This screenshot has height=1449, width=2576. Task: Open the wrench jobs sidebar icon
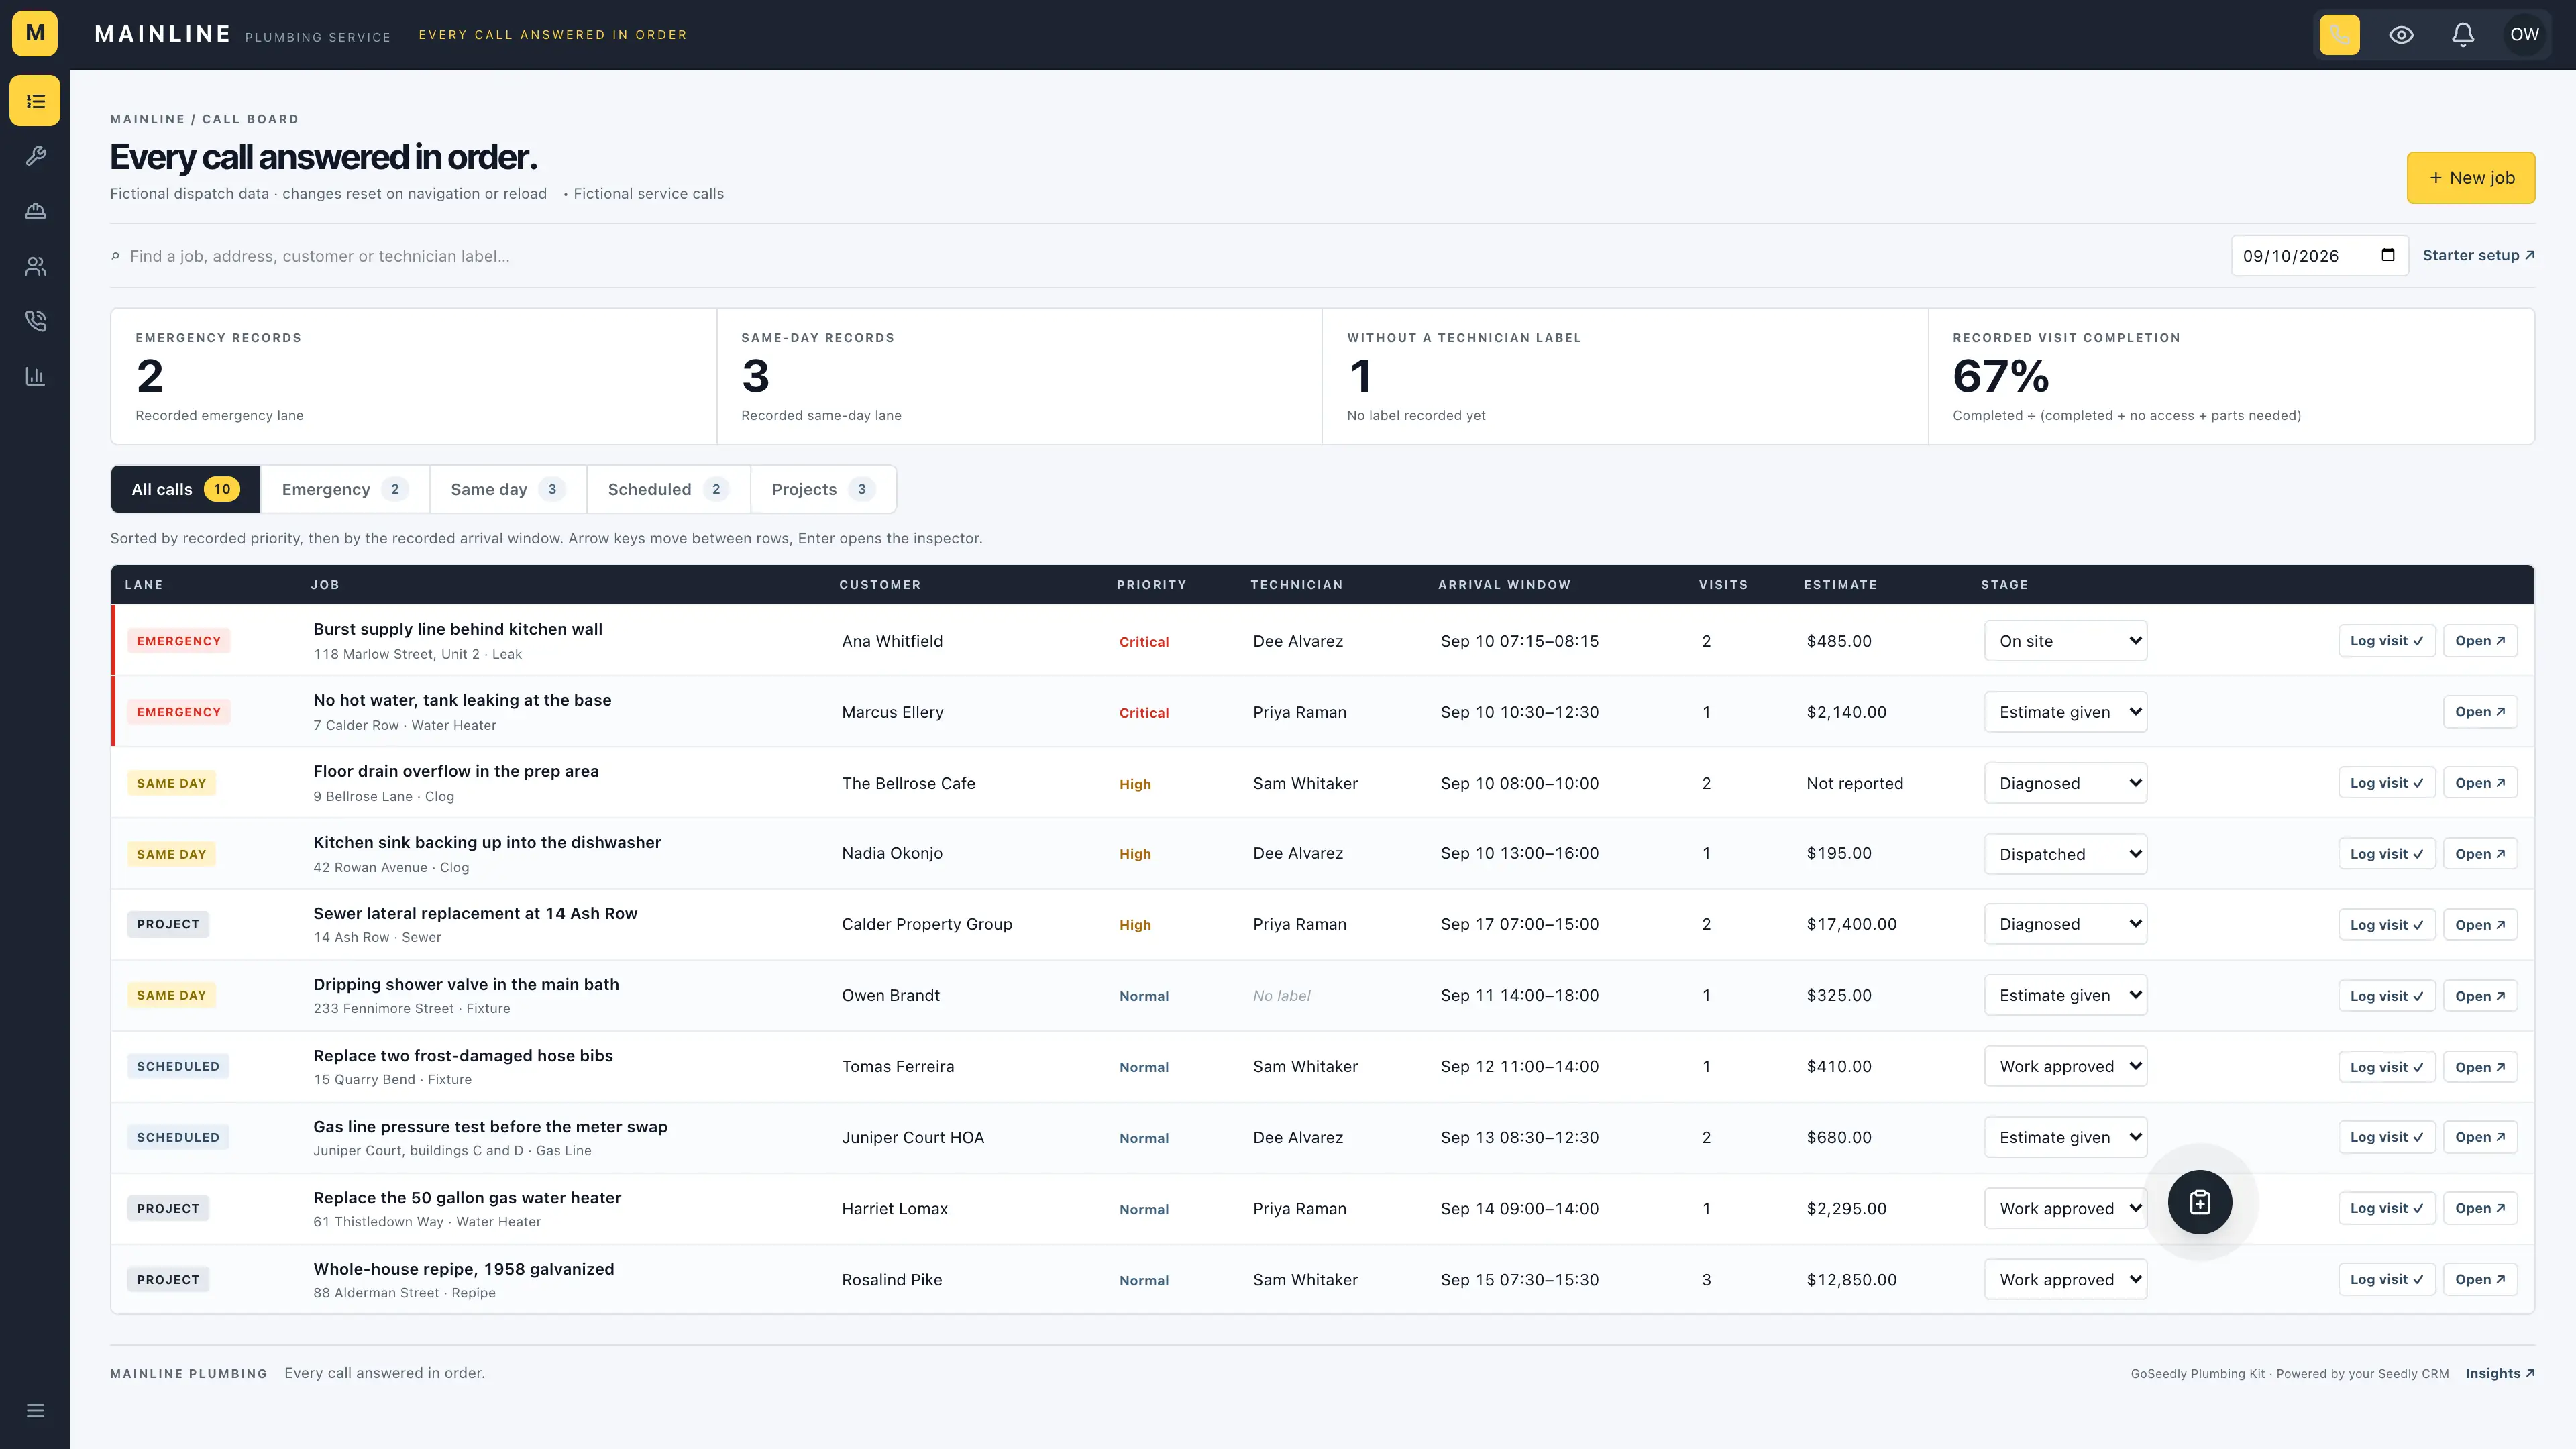[x=35, y=156]
